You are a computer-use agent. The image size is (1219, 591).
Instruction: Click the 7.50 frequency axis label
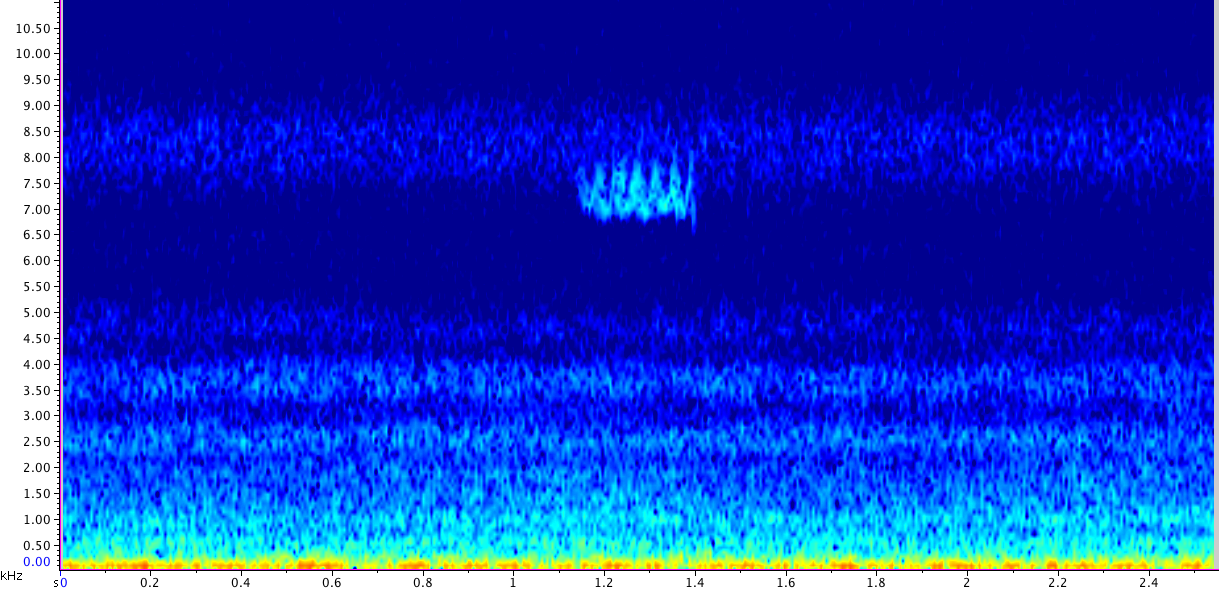tap(37, 184)
